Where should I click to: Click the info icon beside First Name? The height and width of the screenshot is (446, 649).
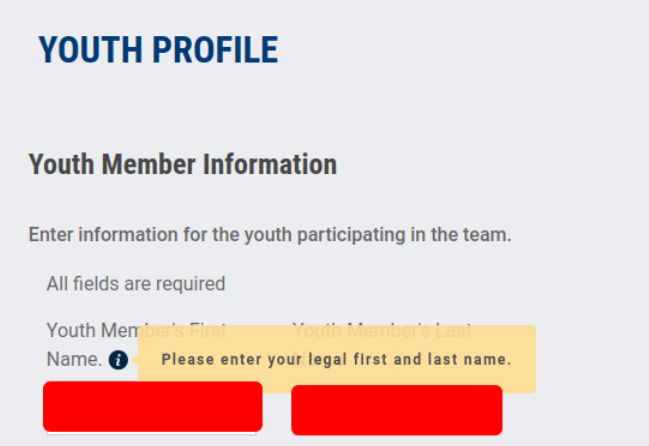118,360
